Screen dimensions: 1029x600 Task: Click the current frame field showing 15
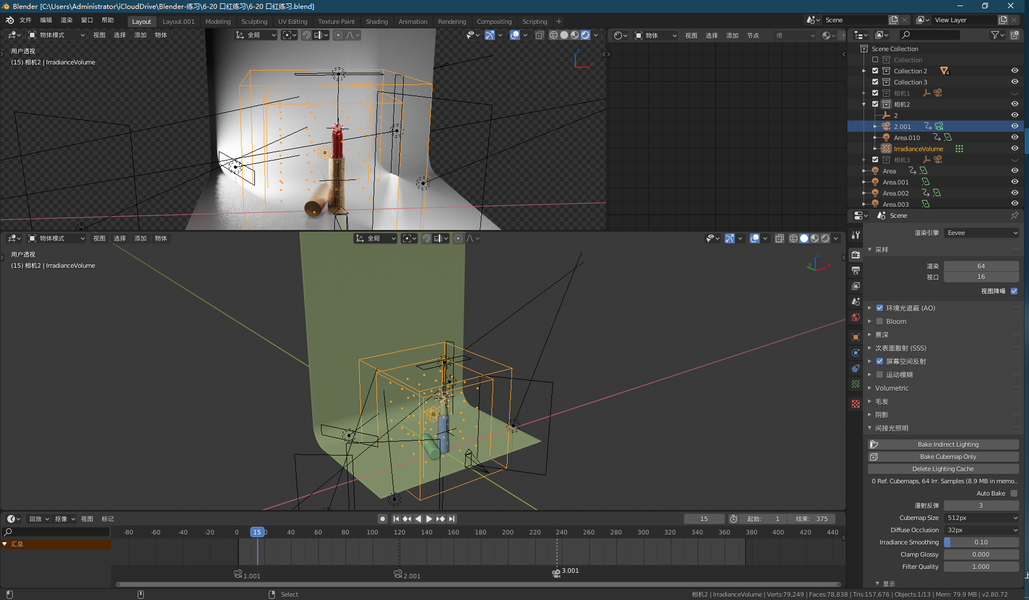704,519
